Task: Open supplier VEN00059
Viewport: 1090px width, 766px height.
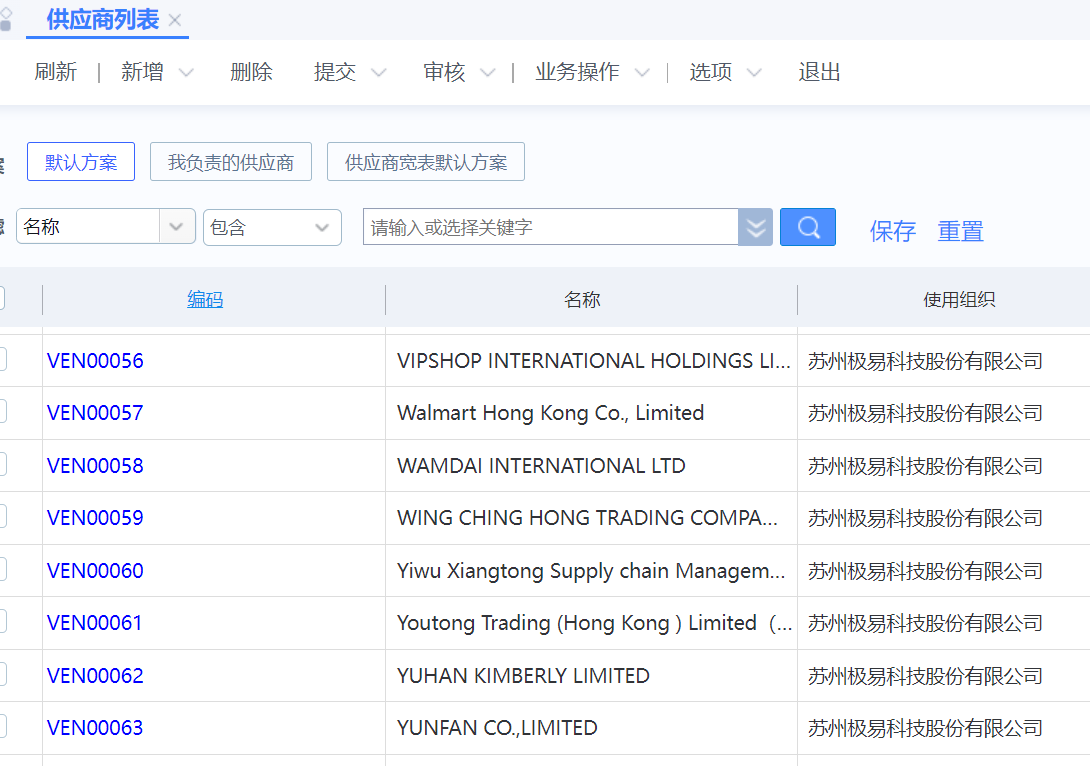Action: pyautogui.click(x=95, y=518)
